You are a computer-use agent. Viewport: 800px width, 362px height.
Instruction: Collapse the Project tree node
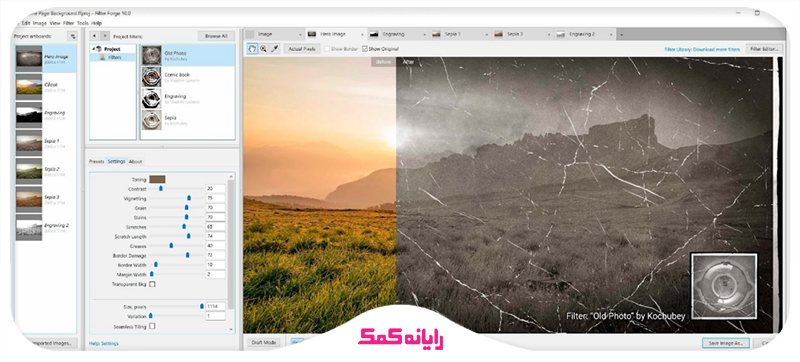tap(93, 49)
